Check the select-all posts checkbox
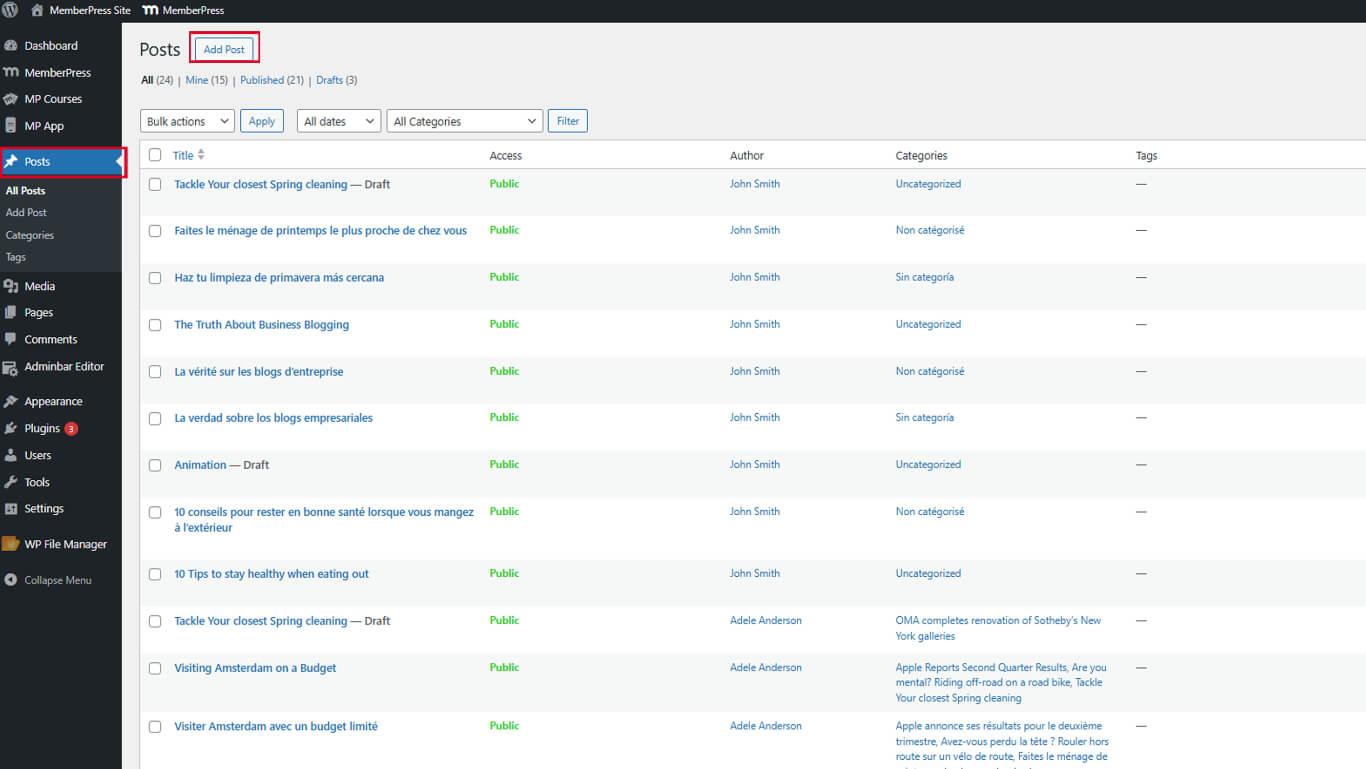The width and height of the screenshot is (1366, 769). pyautogui.click(x=154, y=155)
